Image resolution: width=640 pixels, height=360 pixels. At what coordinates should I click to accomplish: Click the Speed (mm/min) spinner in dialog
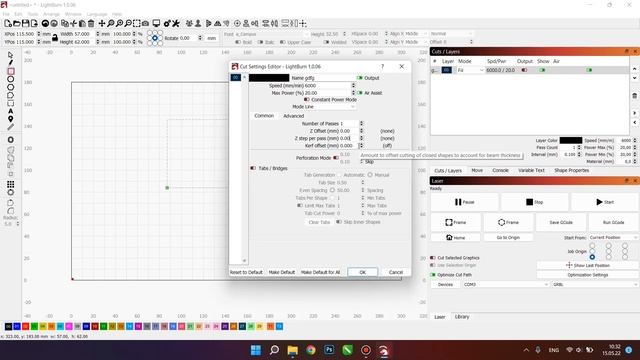coord(353,85)
